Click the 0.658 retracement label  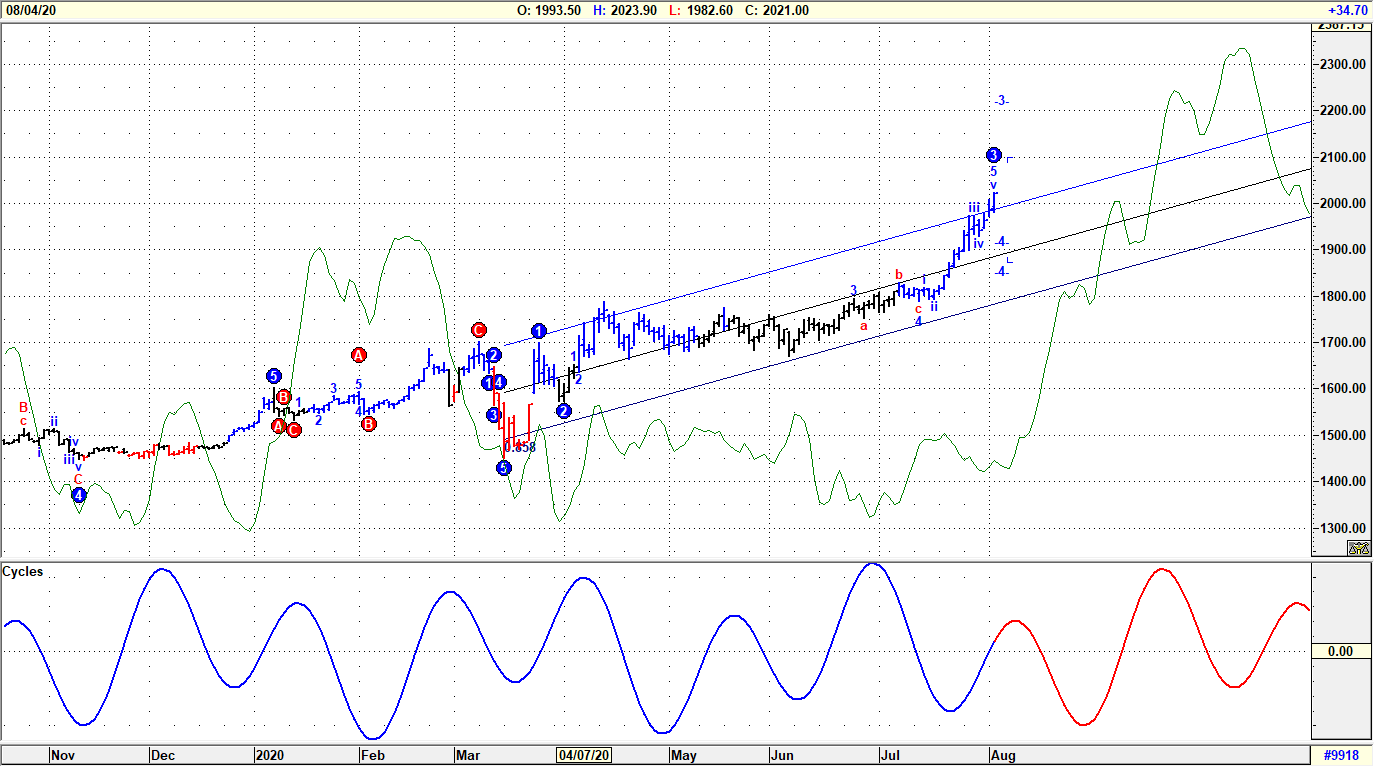click(520, 447)
